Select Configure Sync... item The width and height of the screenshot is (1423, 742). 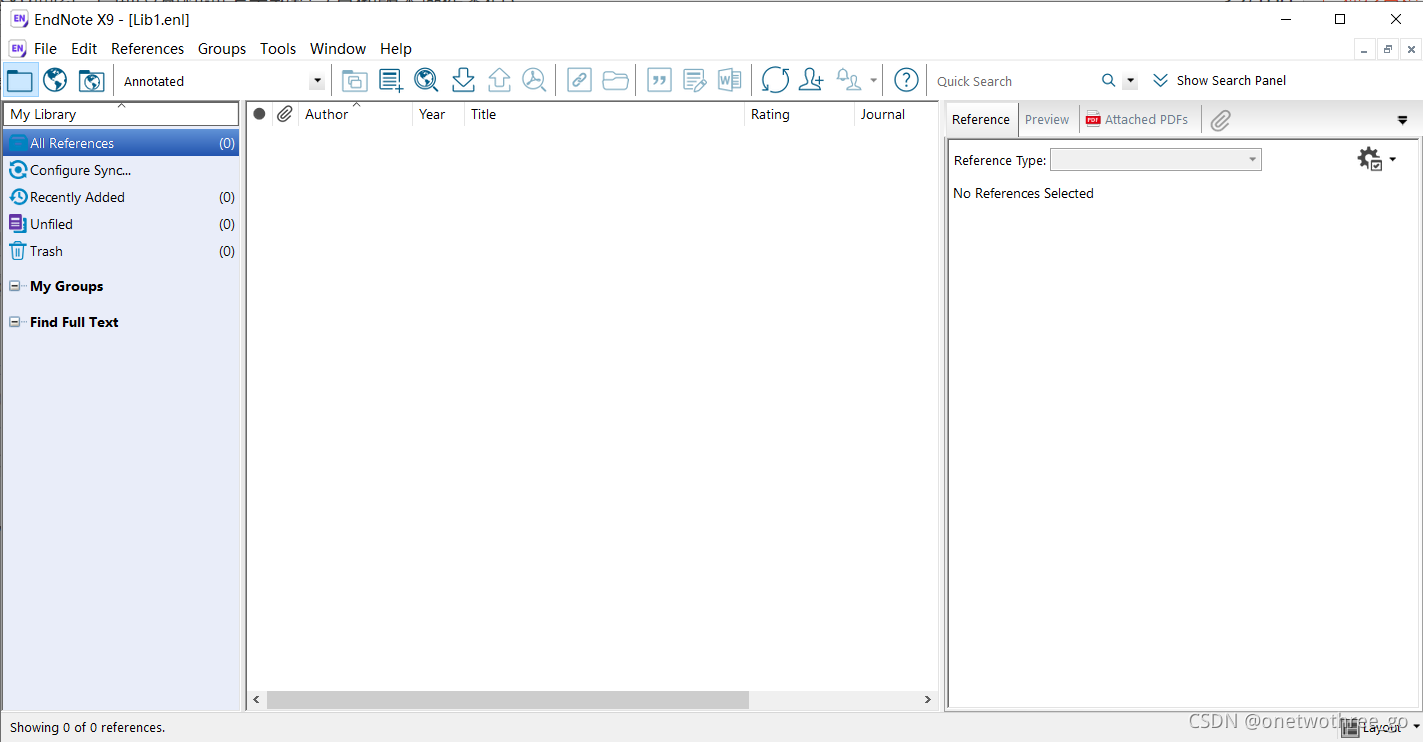point(121,170)
